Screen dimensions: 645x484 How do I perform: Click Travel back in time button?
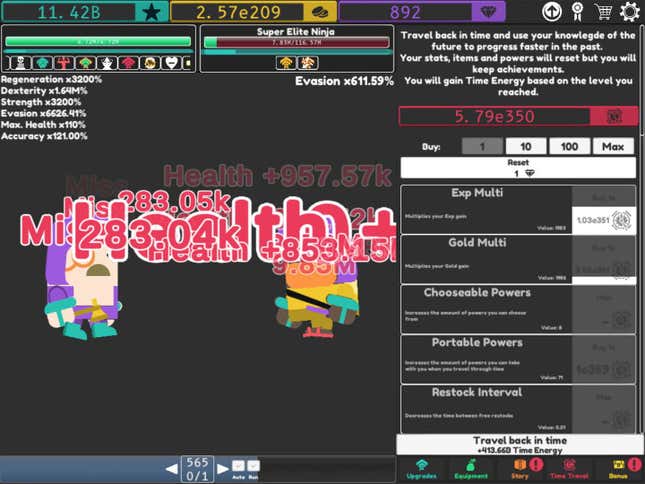520,445
